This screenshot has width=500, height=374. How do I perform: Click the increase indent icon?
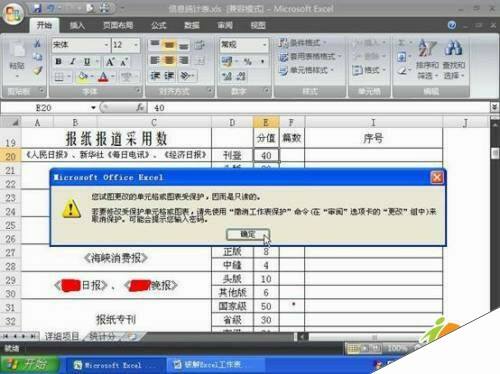[169, 76]
